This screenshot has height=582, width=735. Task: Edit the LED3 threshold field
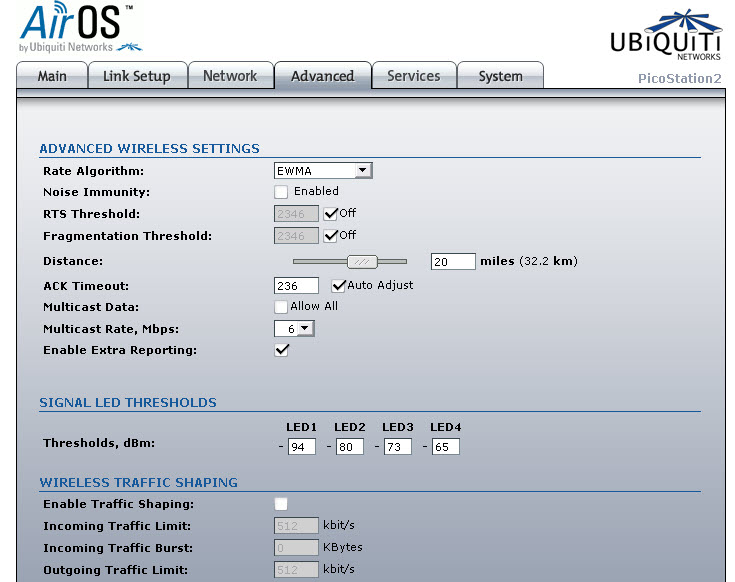click(398, 447)
